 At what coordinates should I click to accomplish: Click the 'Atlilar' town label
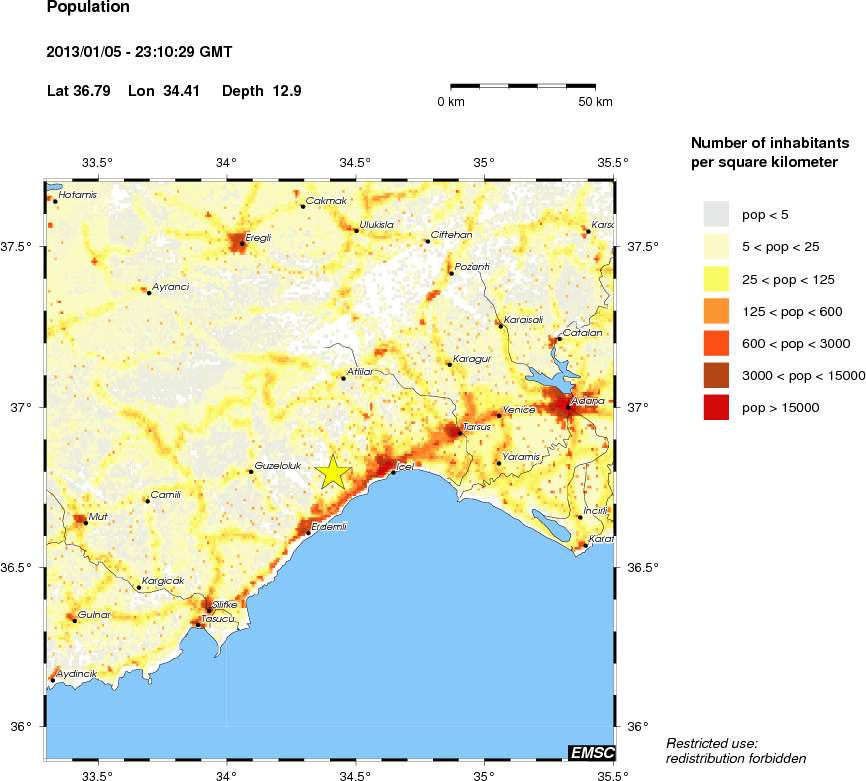click(x=360, y=372)
